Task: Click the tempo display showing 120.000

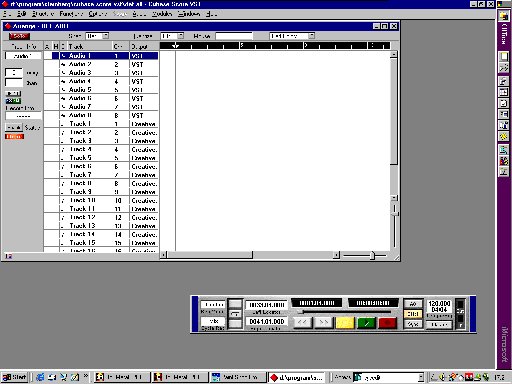Action: [x=439, y=304]
